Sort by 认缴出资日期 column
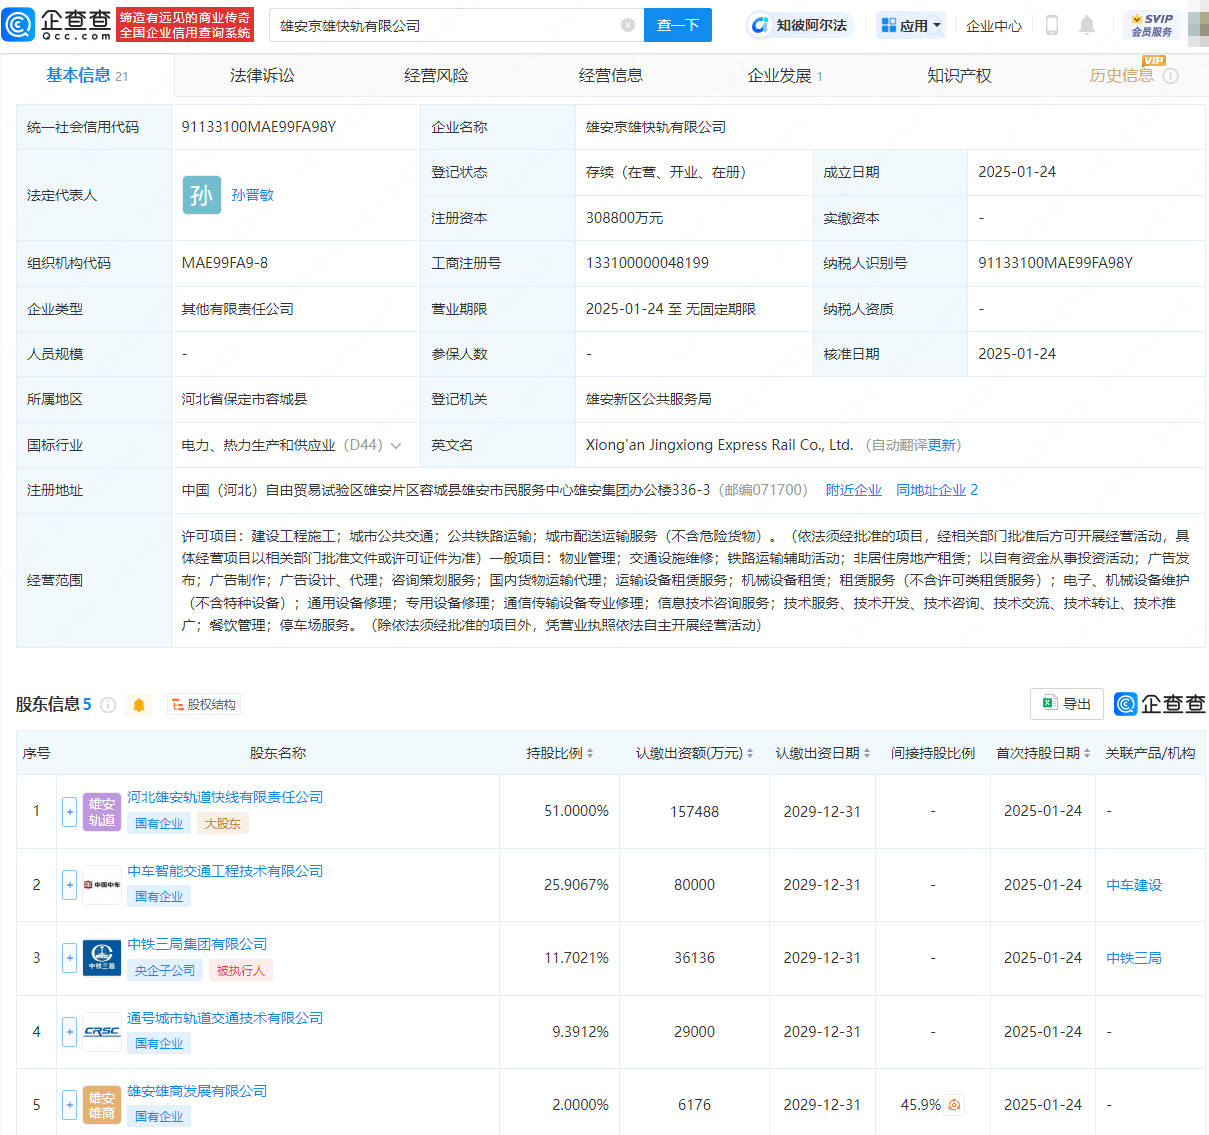The width and height of the screenshot is (1209, 1135). coord(867,753)
